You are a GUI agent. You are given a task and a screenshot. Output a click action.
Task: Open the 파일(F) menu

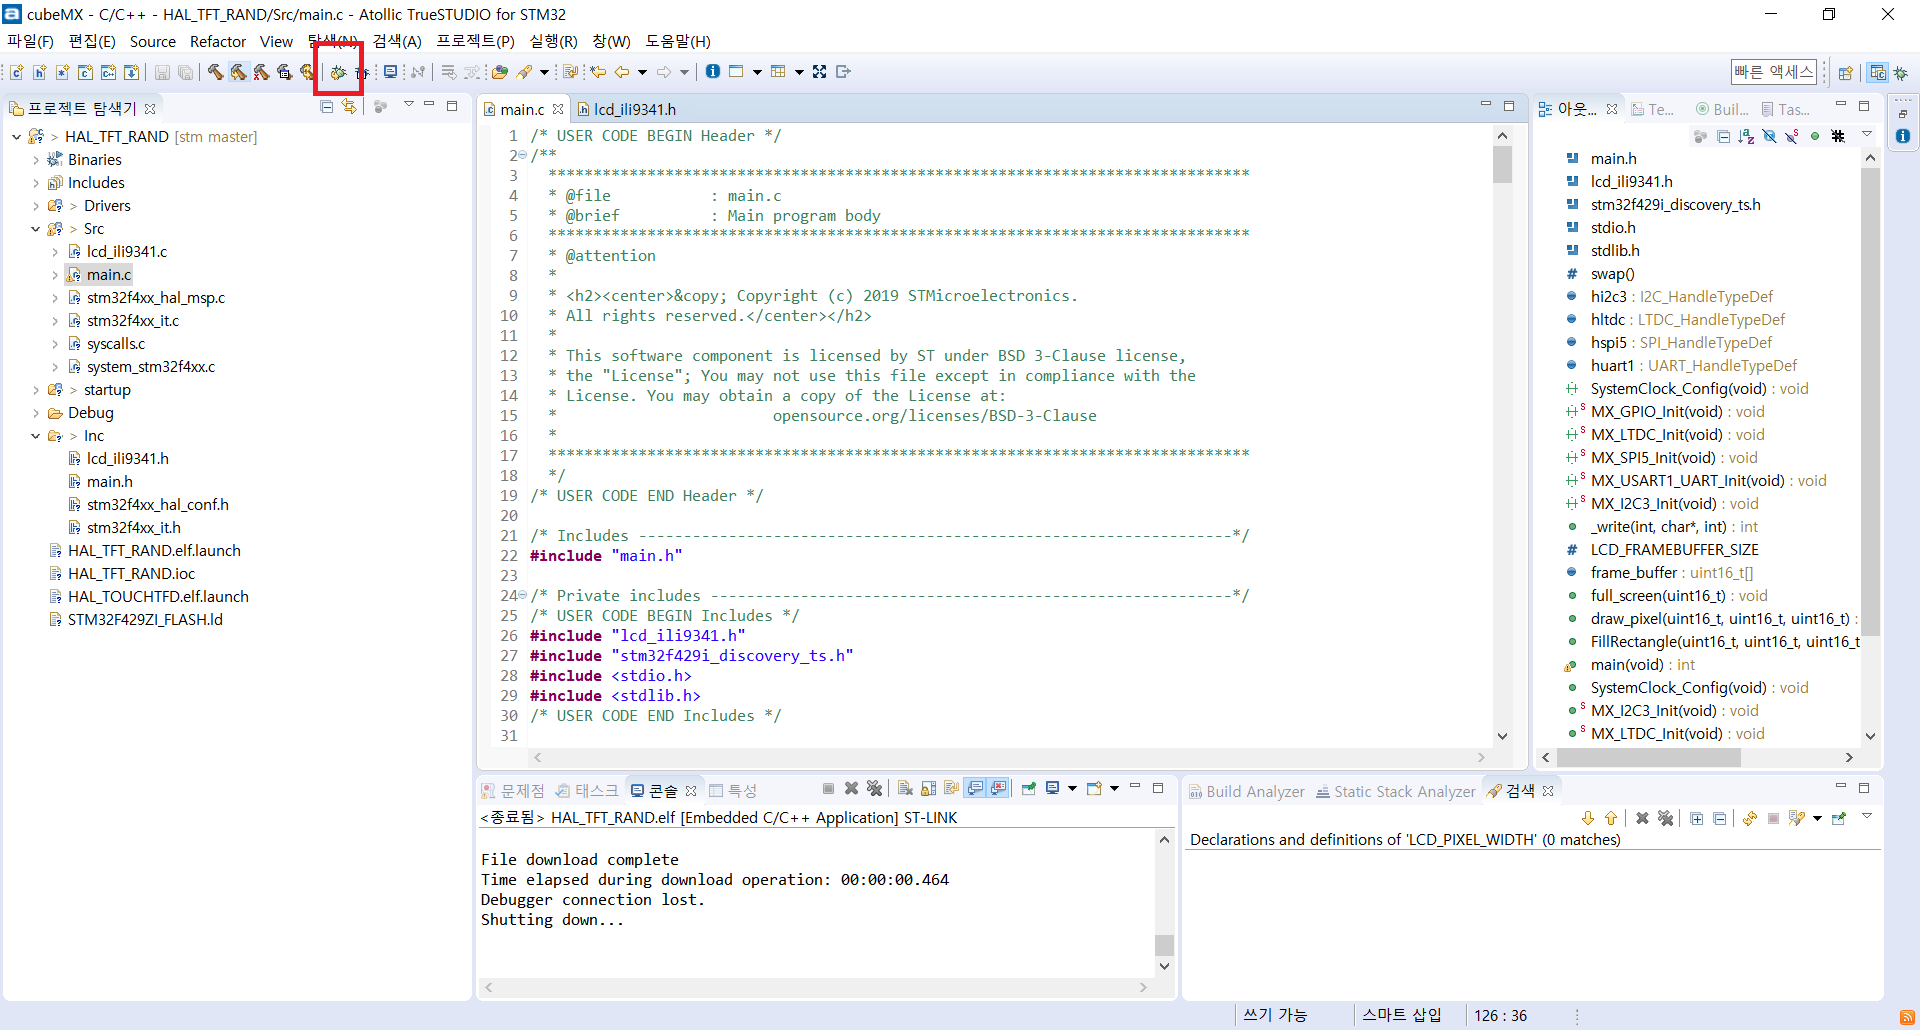[x=31, y=41]
